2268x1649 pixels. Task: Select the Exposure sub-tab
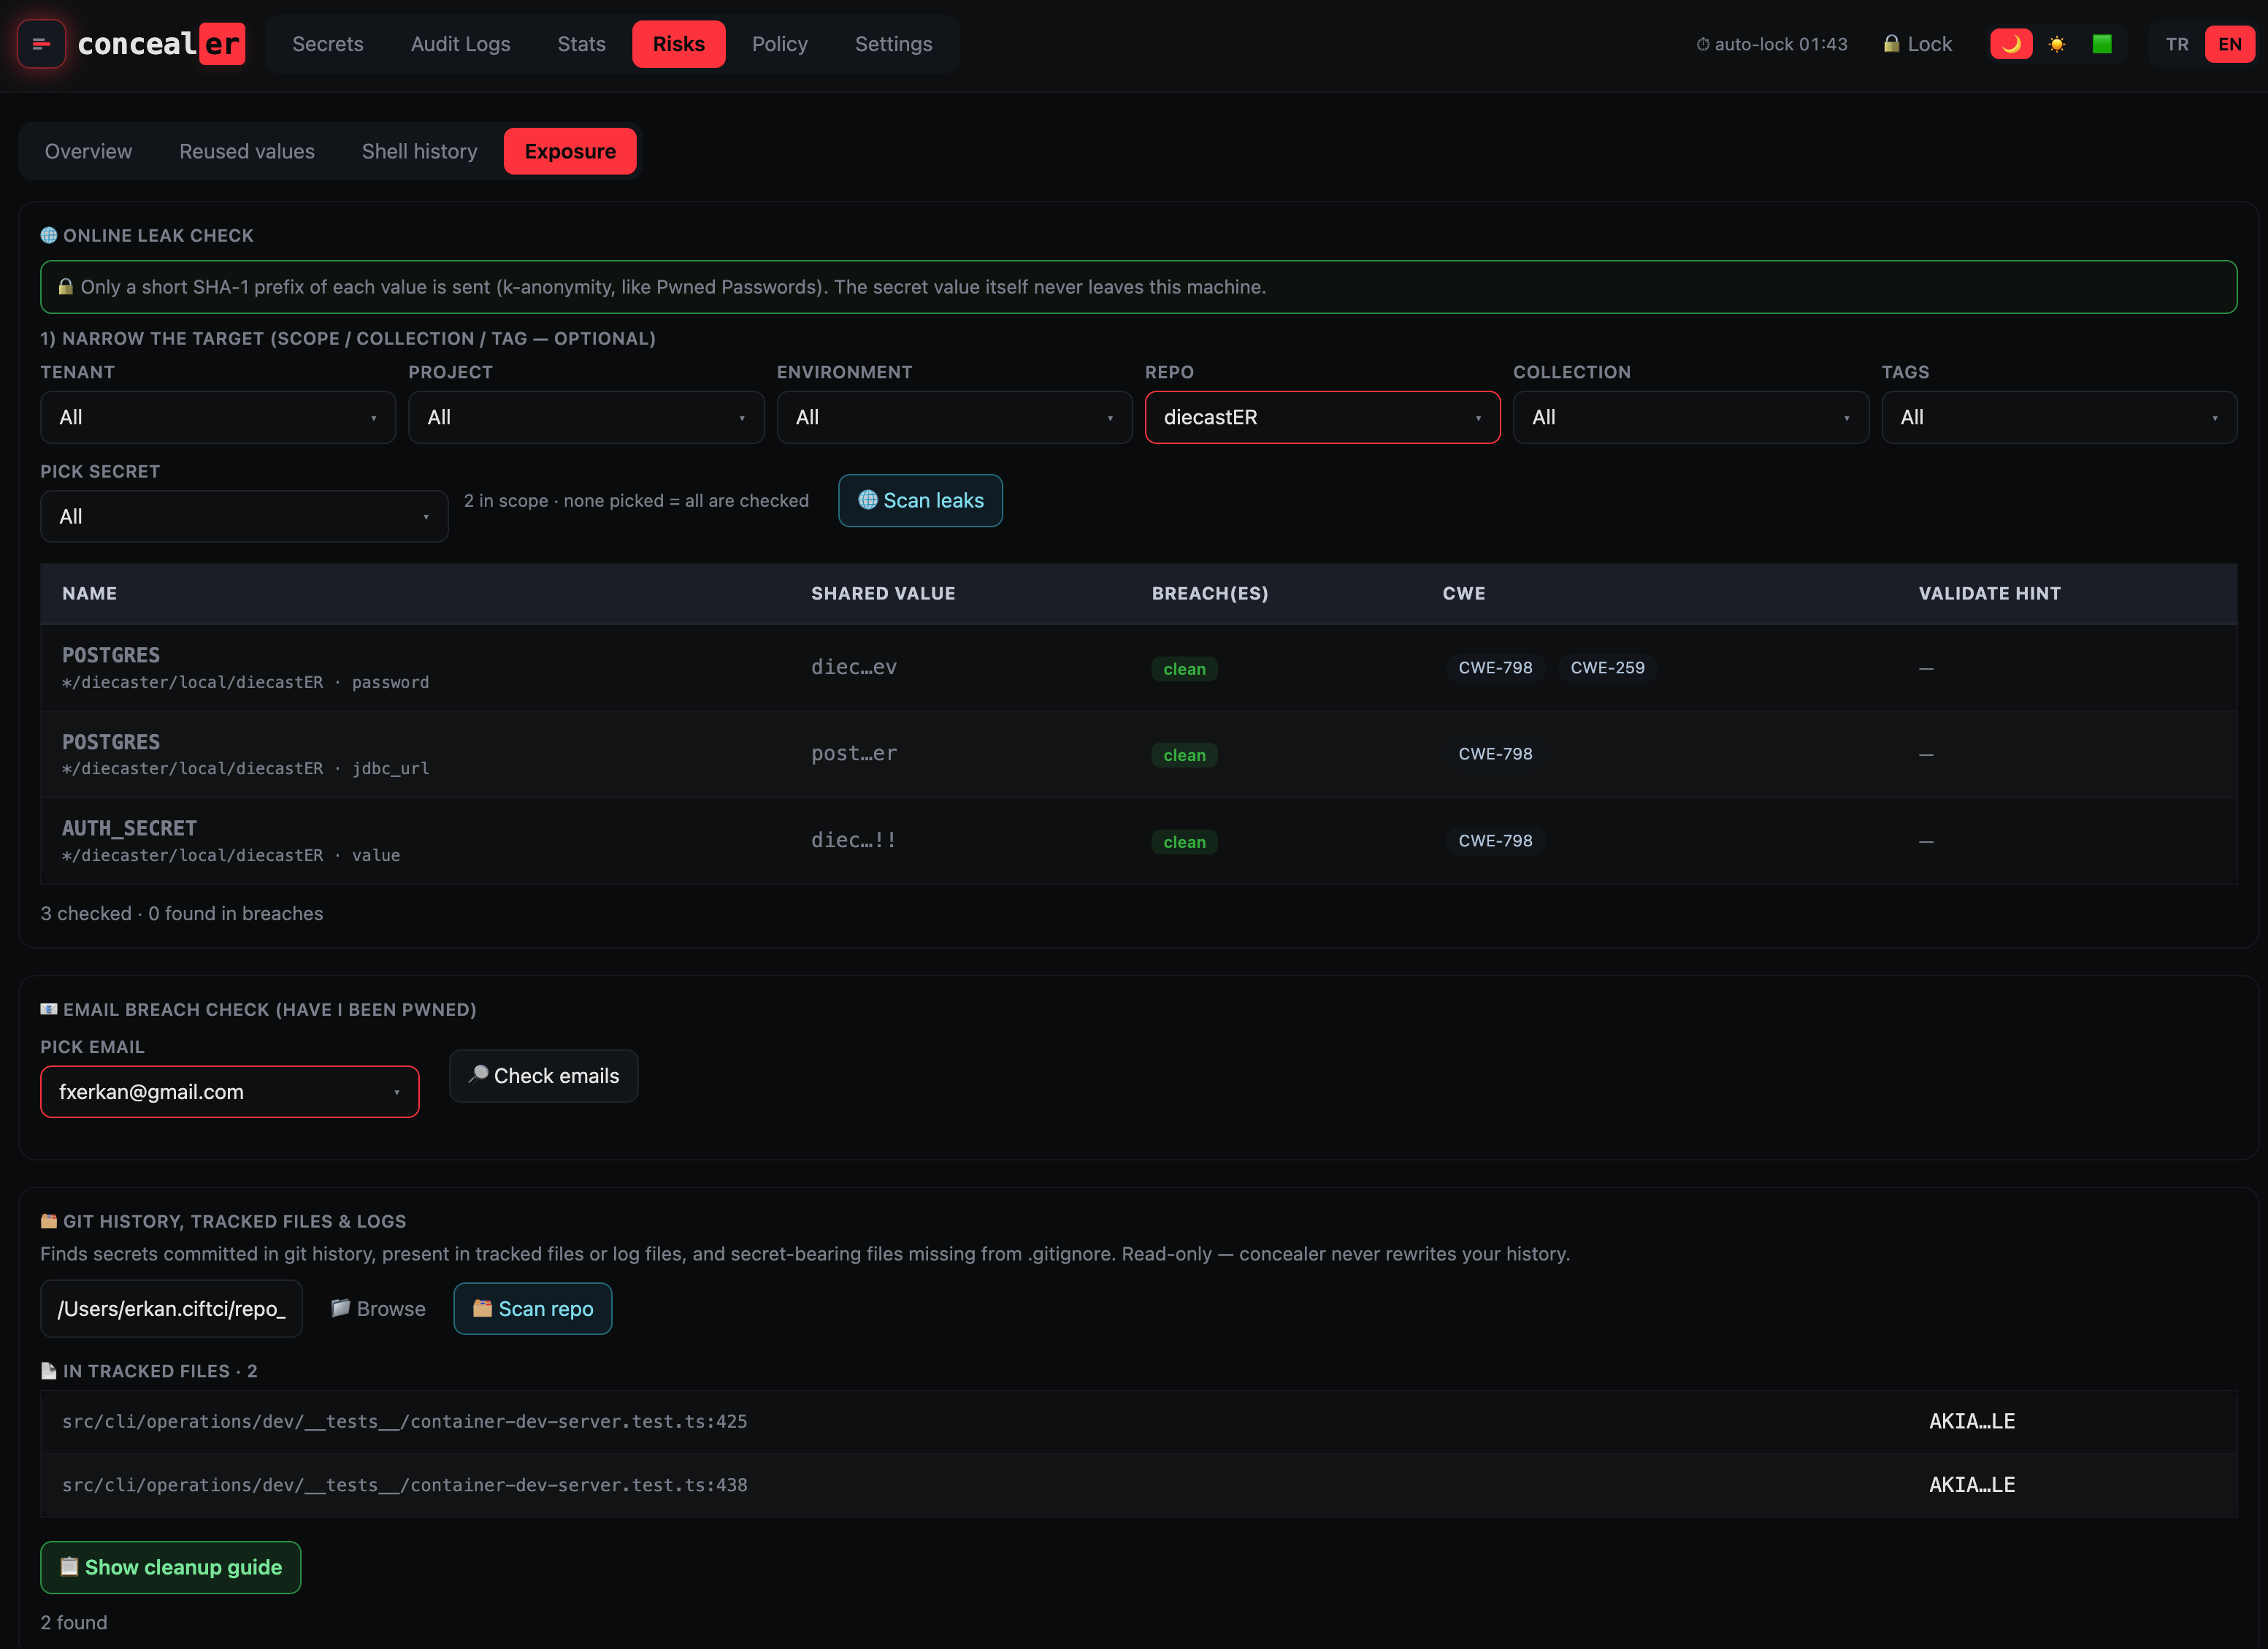(x=570, y=151)
